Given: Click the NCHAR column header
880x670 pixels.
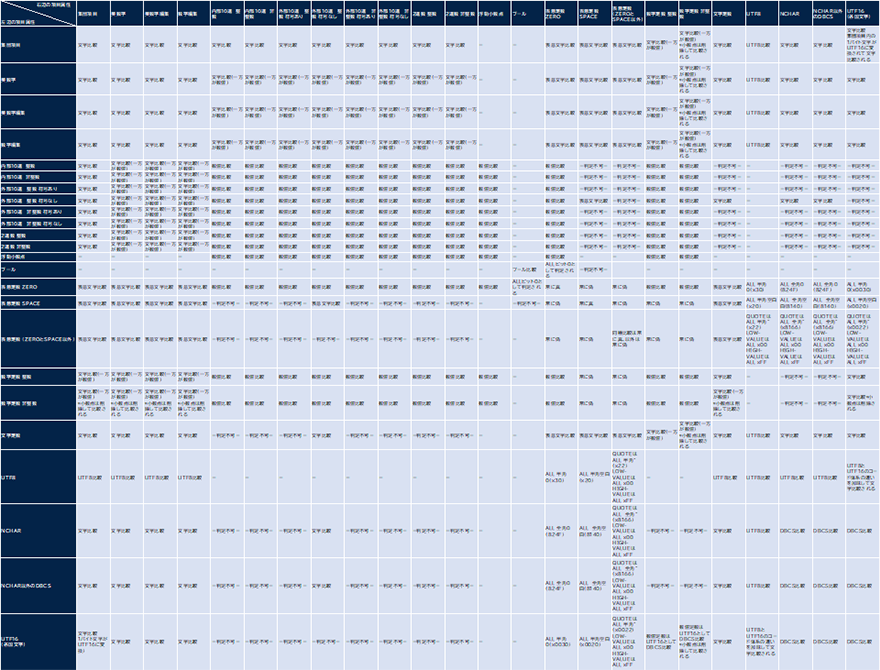Looking at the screenshot, I should click(x=792, y=17).
